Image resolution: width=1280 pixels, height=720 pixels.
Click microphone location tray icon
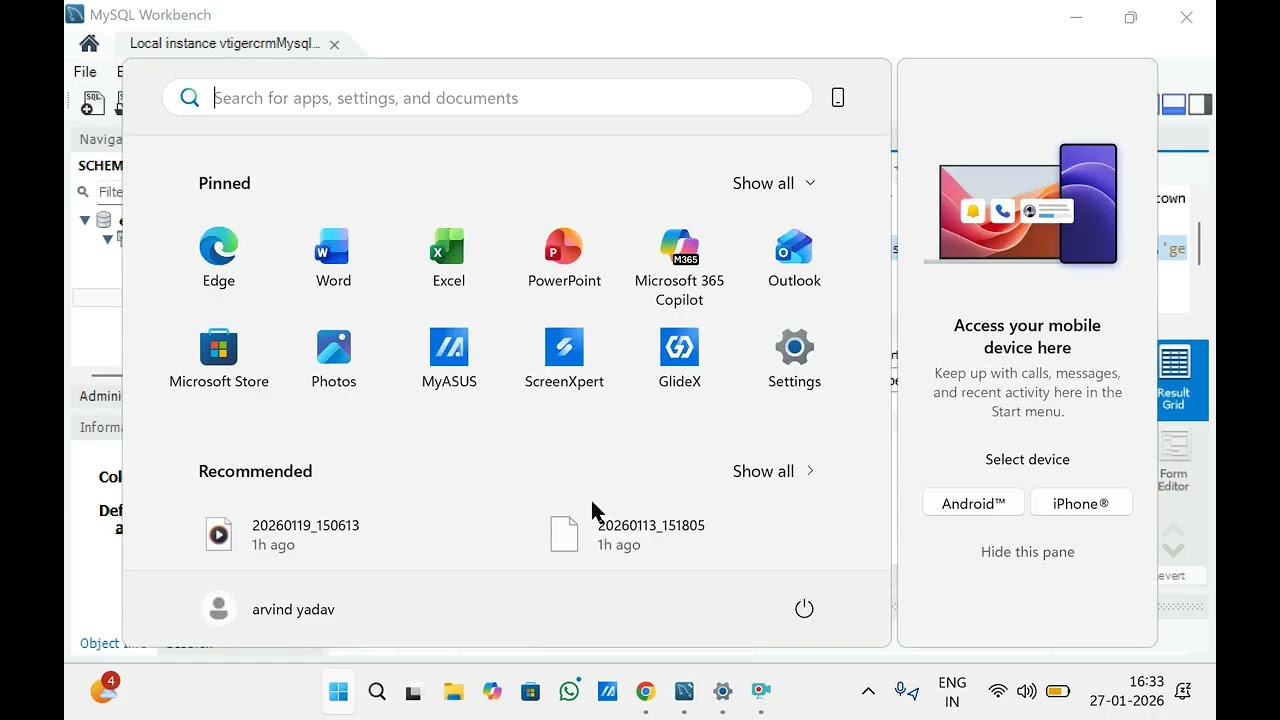906,691
